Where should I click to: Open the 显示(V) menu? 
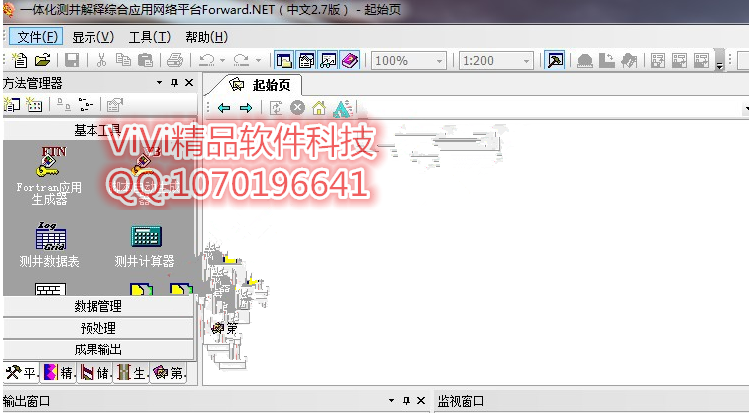pos(93,37)
